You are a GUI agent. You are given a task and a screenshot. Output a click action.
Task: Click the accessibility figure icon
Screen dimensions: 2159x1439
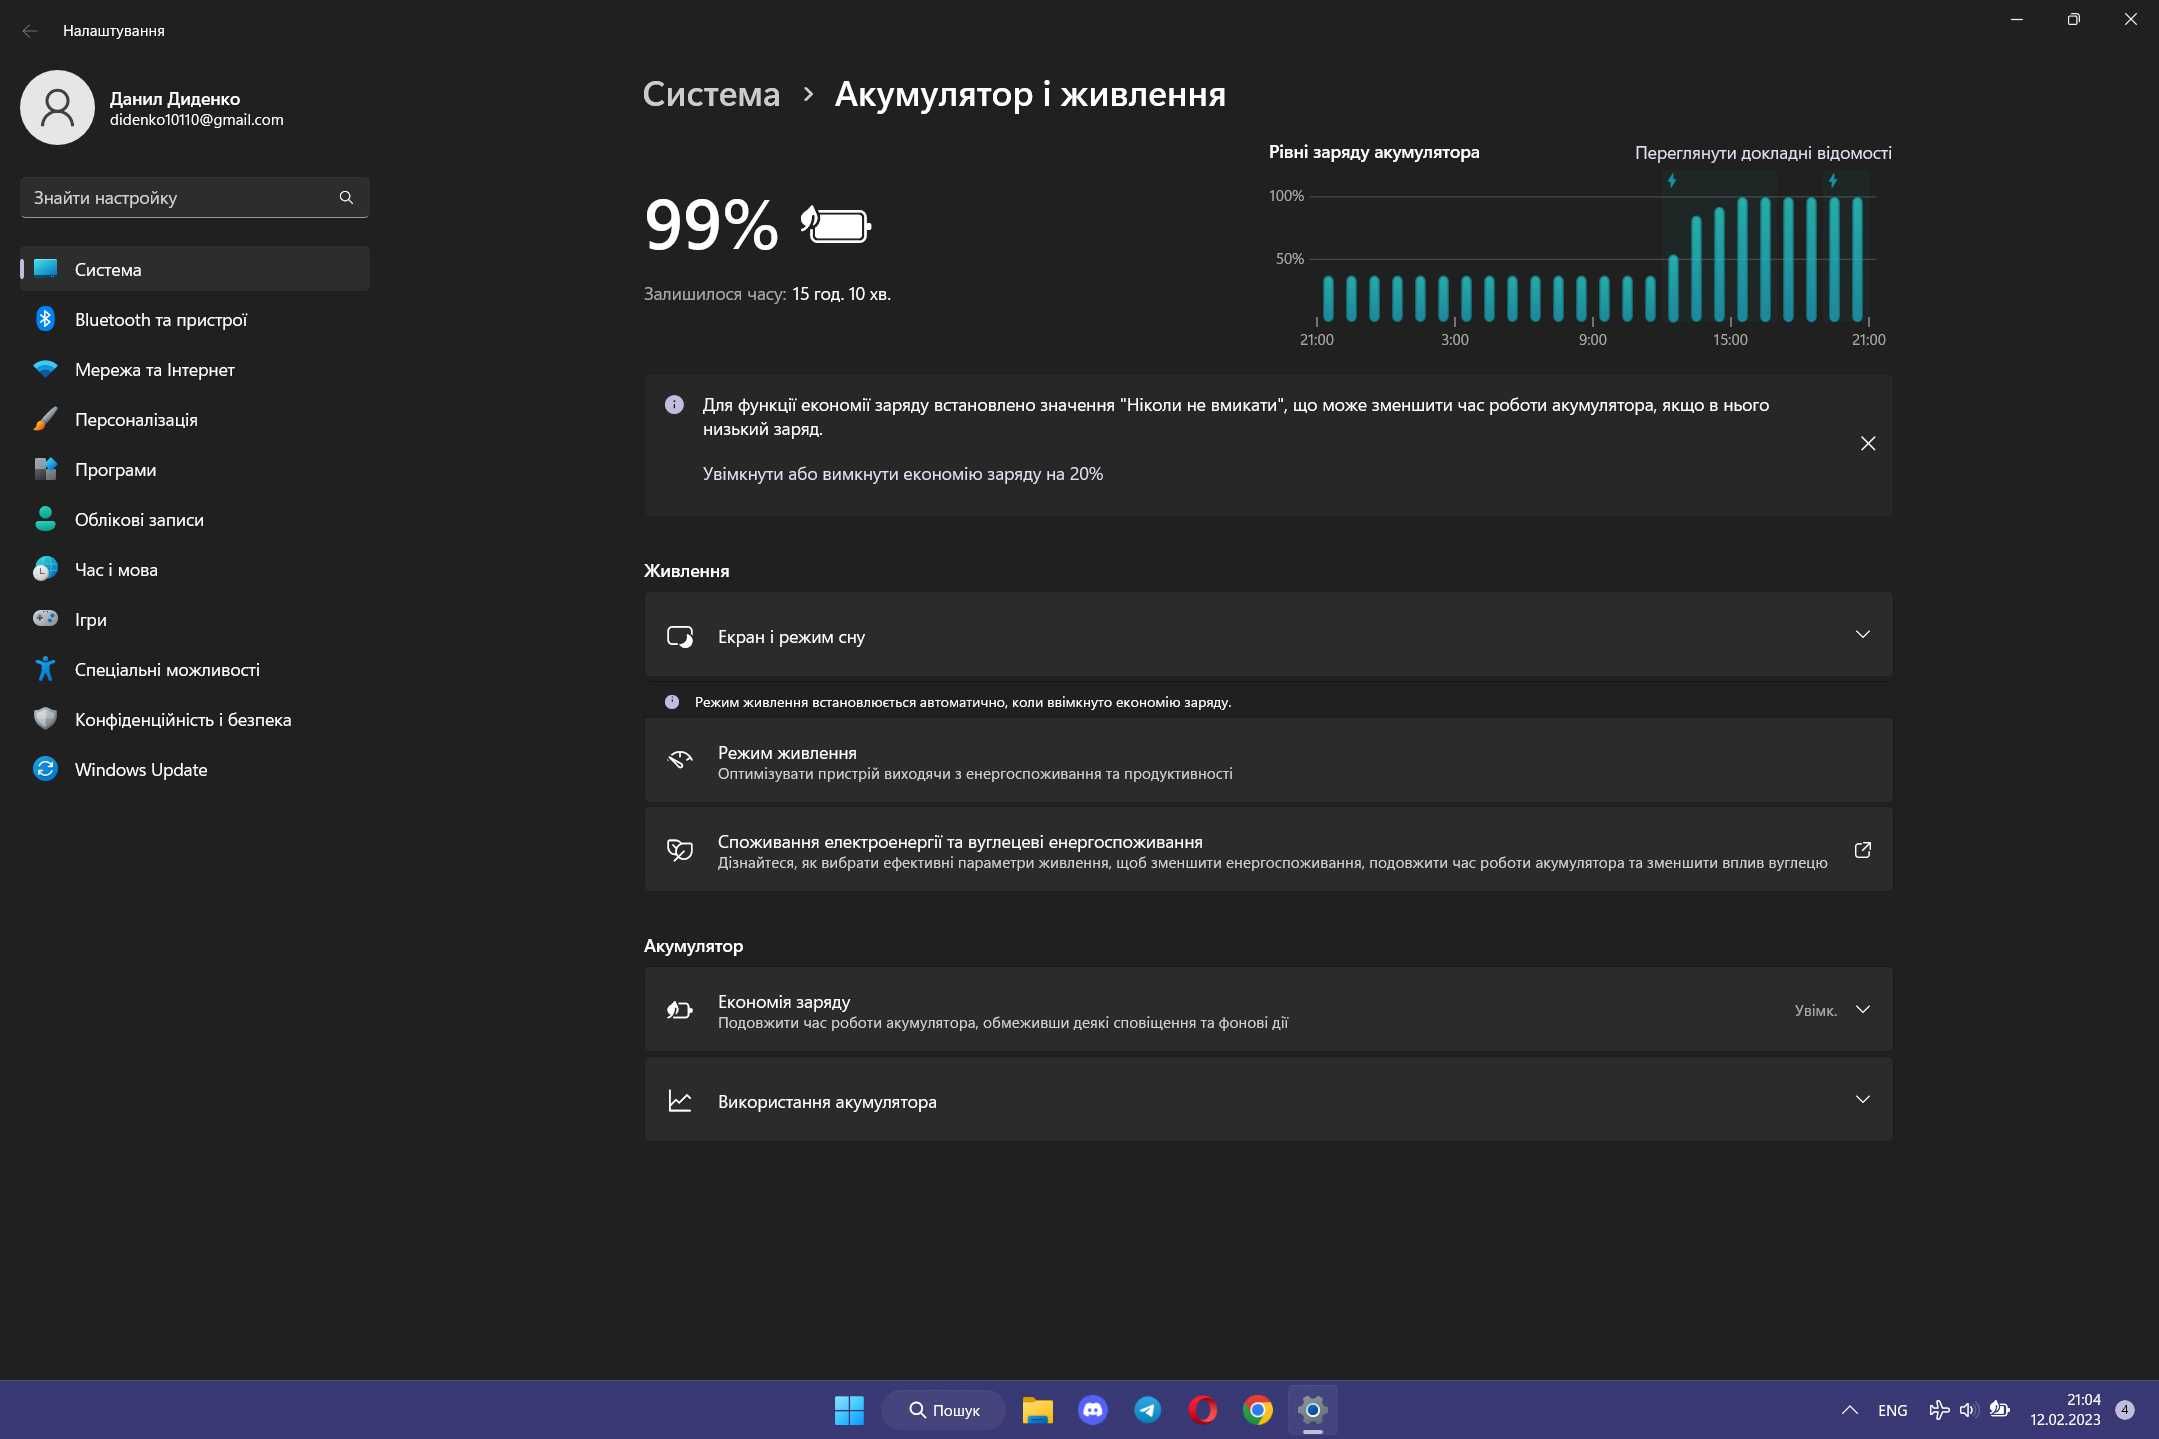click(x=45, y=669)
